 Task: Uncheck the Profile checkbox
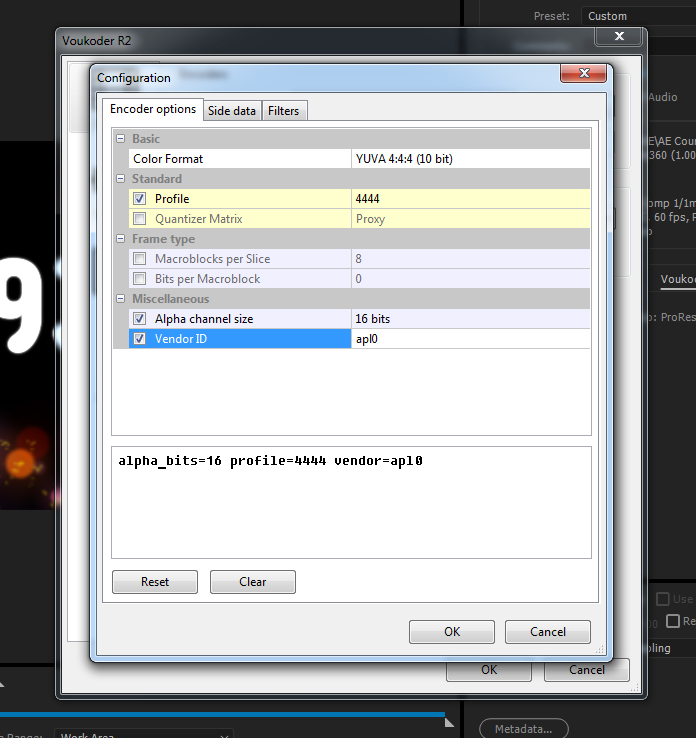point(140,199)
